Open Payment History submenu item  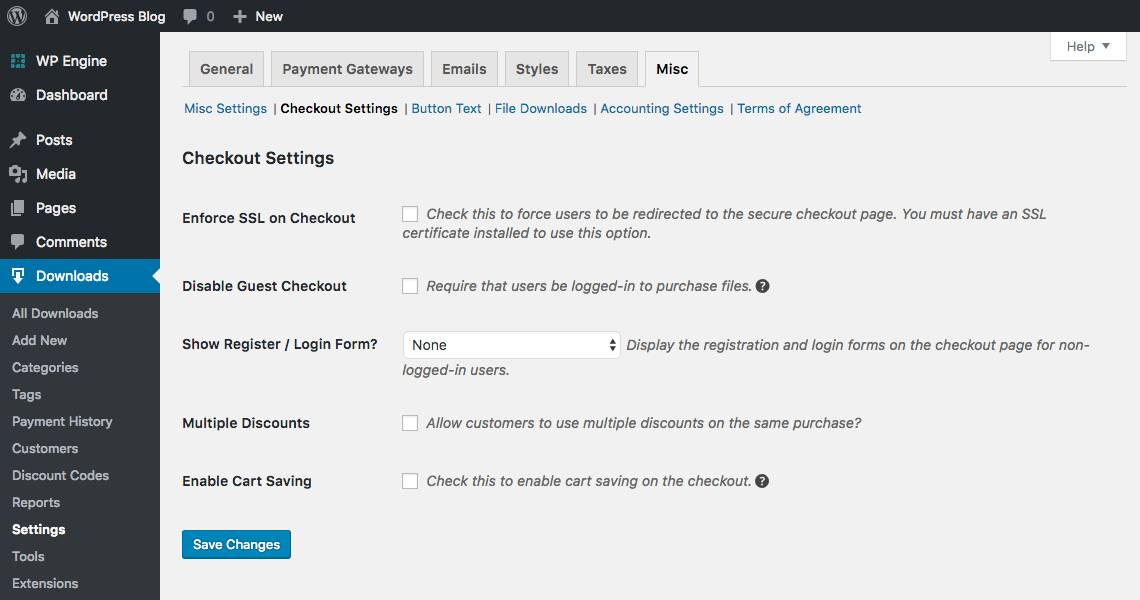[62, 421]
